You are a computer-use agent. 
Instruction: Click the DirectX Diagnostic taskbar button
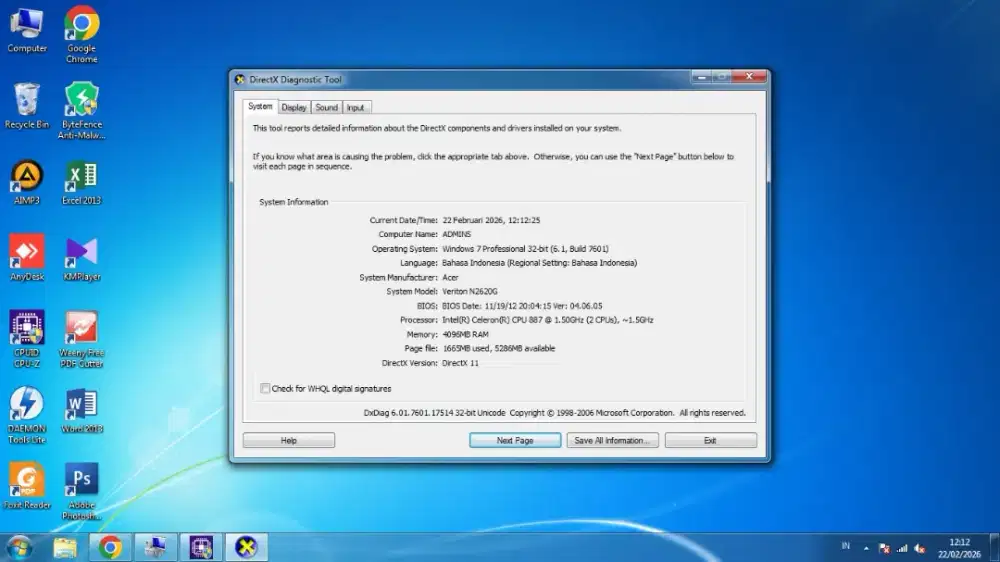tap(246, 547)
